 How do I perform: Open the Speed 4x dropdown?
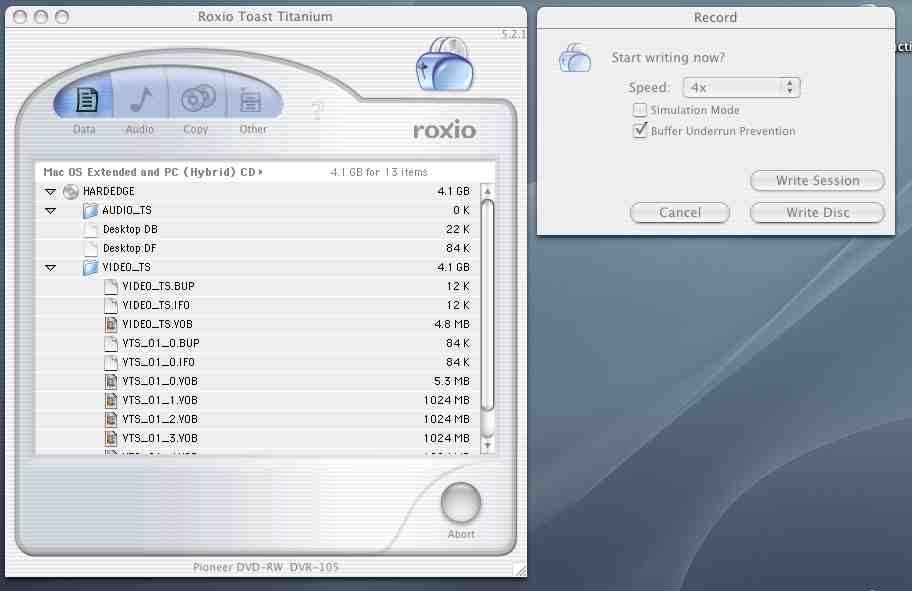pyautogui.click(x=742, y=88)
